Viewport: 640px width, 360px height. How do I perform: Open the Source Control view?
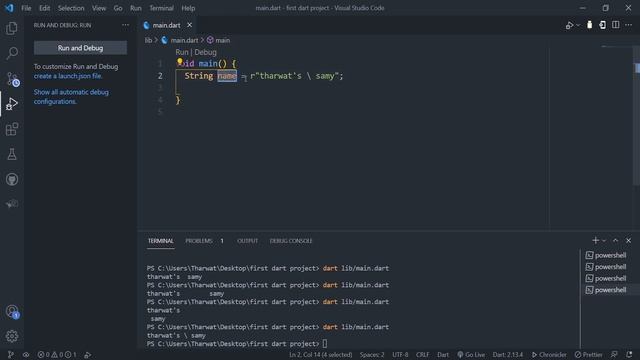tap(12, 78)
